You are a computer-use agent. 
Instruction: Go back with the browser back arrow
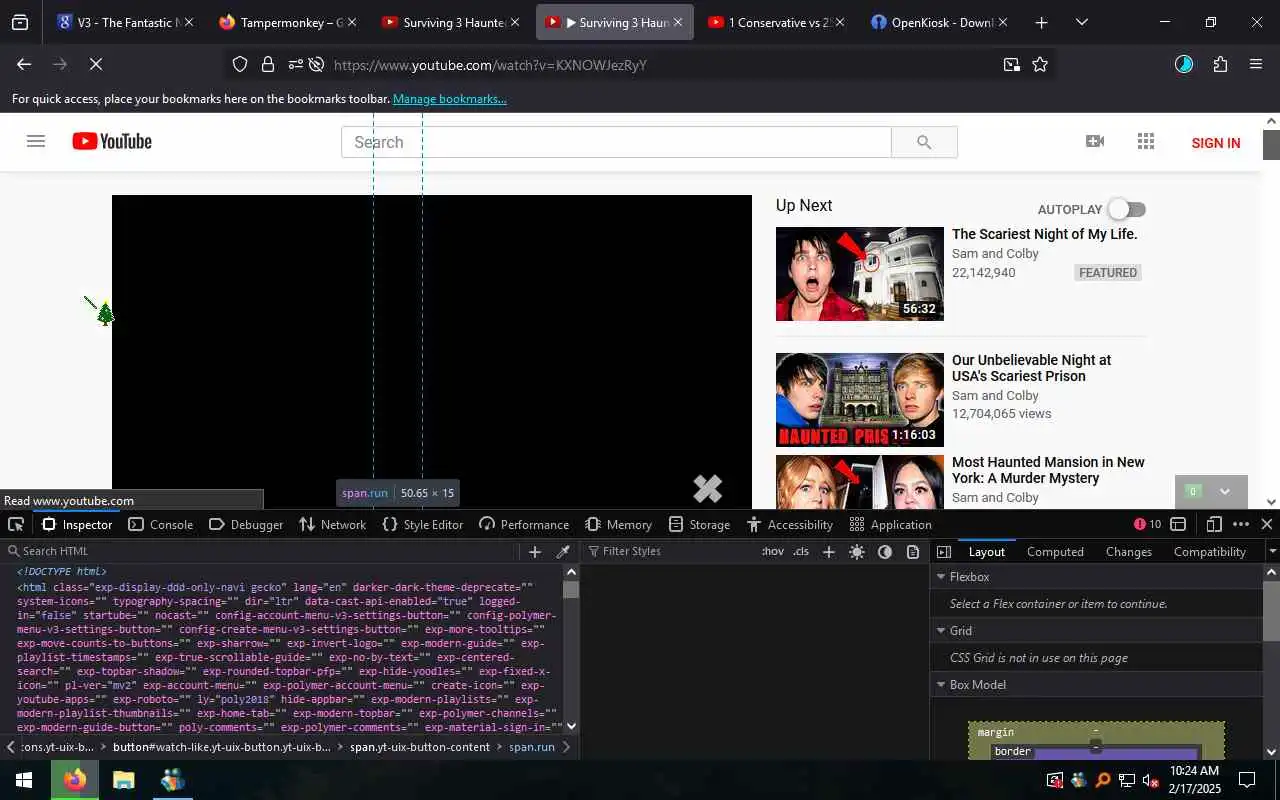pyautogui.click(x=24, y=64)
